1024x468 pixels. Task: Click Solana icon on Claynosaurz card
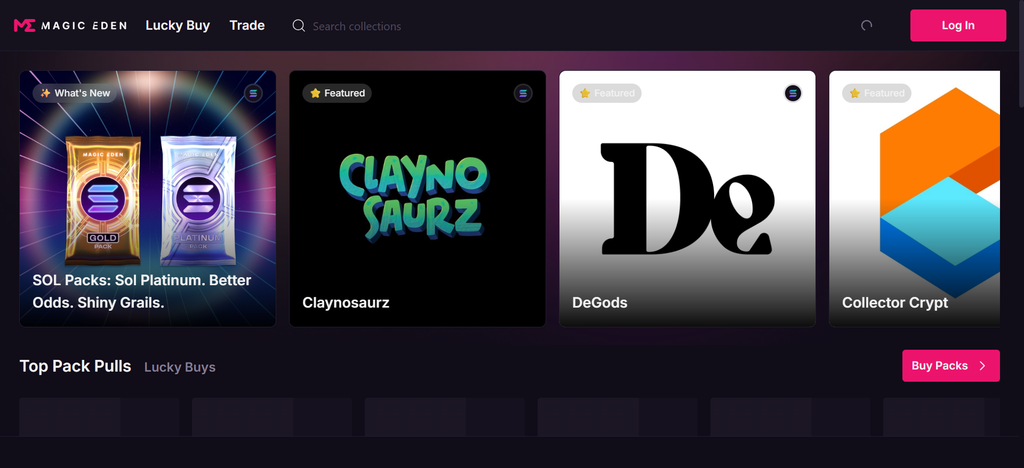(x=522, y=93)
